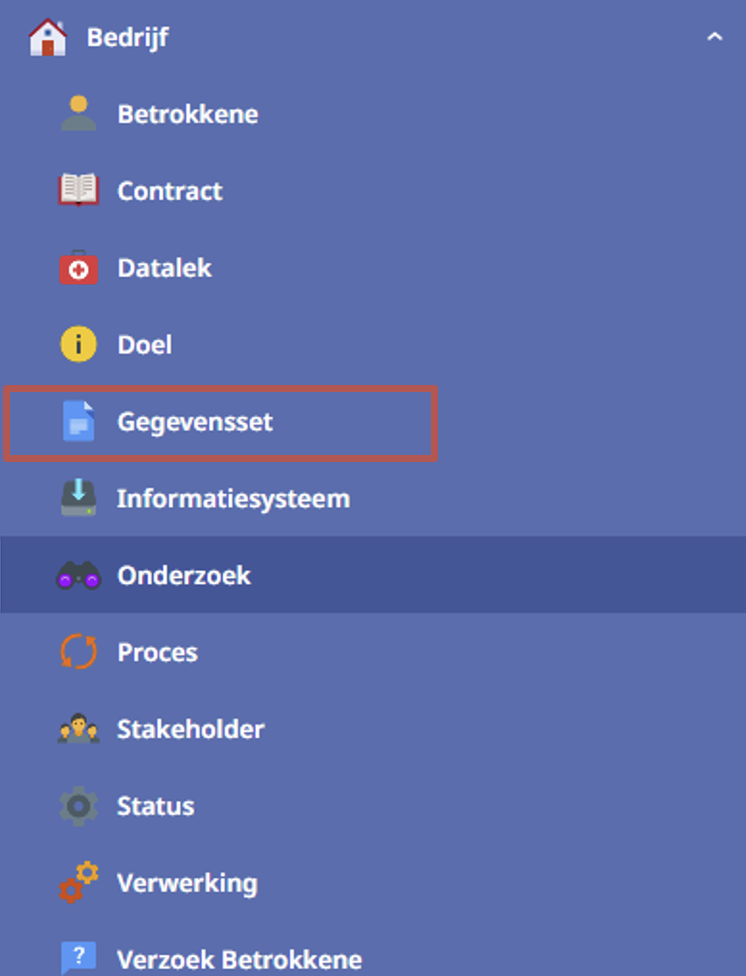Open the Status gear icon
The height and width of the screenshot is (976, 746).
click(x=78, y=806)
